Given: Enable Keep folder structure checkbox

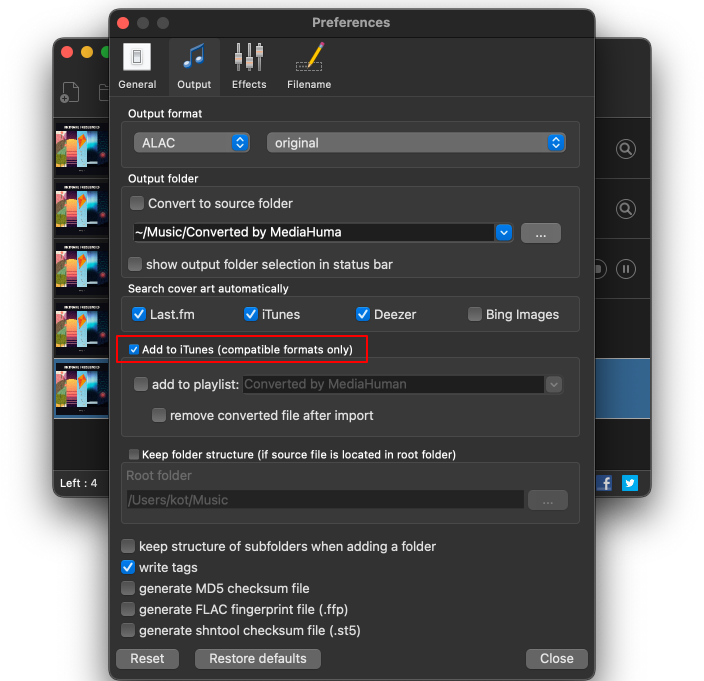Looking at the screenshot, I should (x=134, y=454).
